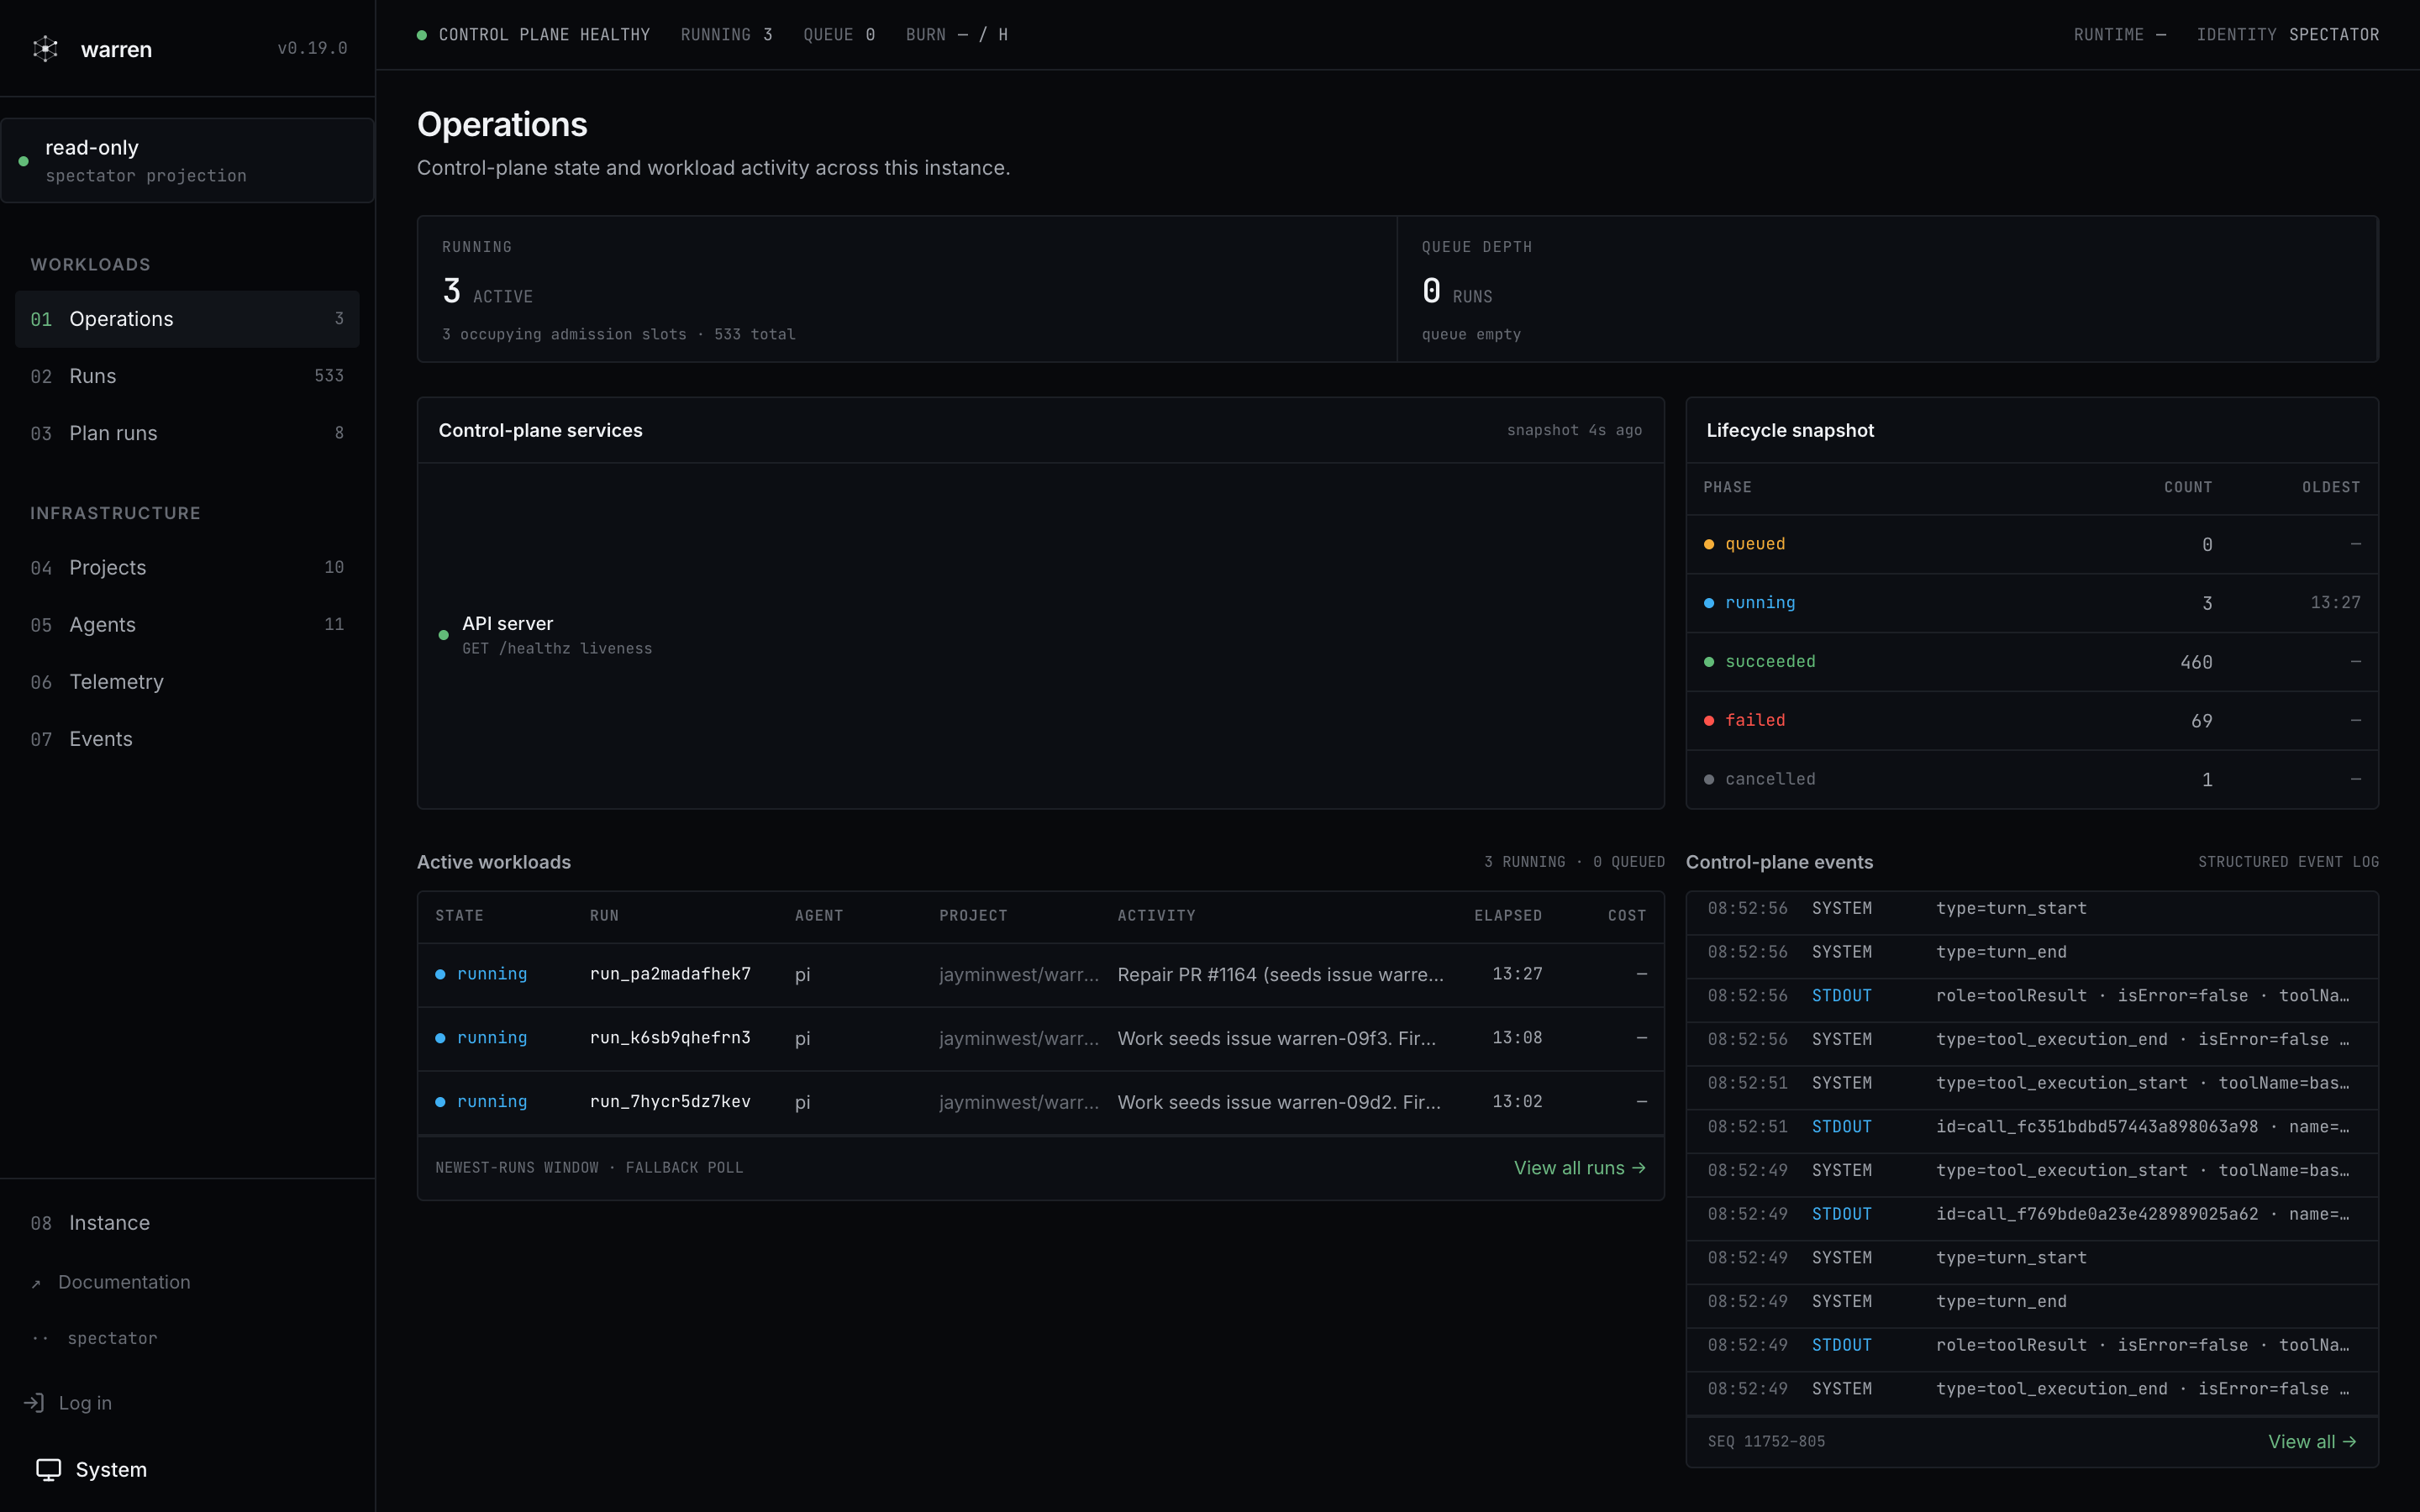Image resolution: width=2420 pixels, height=1512 pixels.
Task: Click the version v0.19.0 label
Action: [312, 48]
